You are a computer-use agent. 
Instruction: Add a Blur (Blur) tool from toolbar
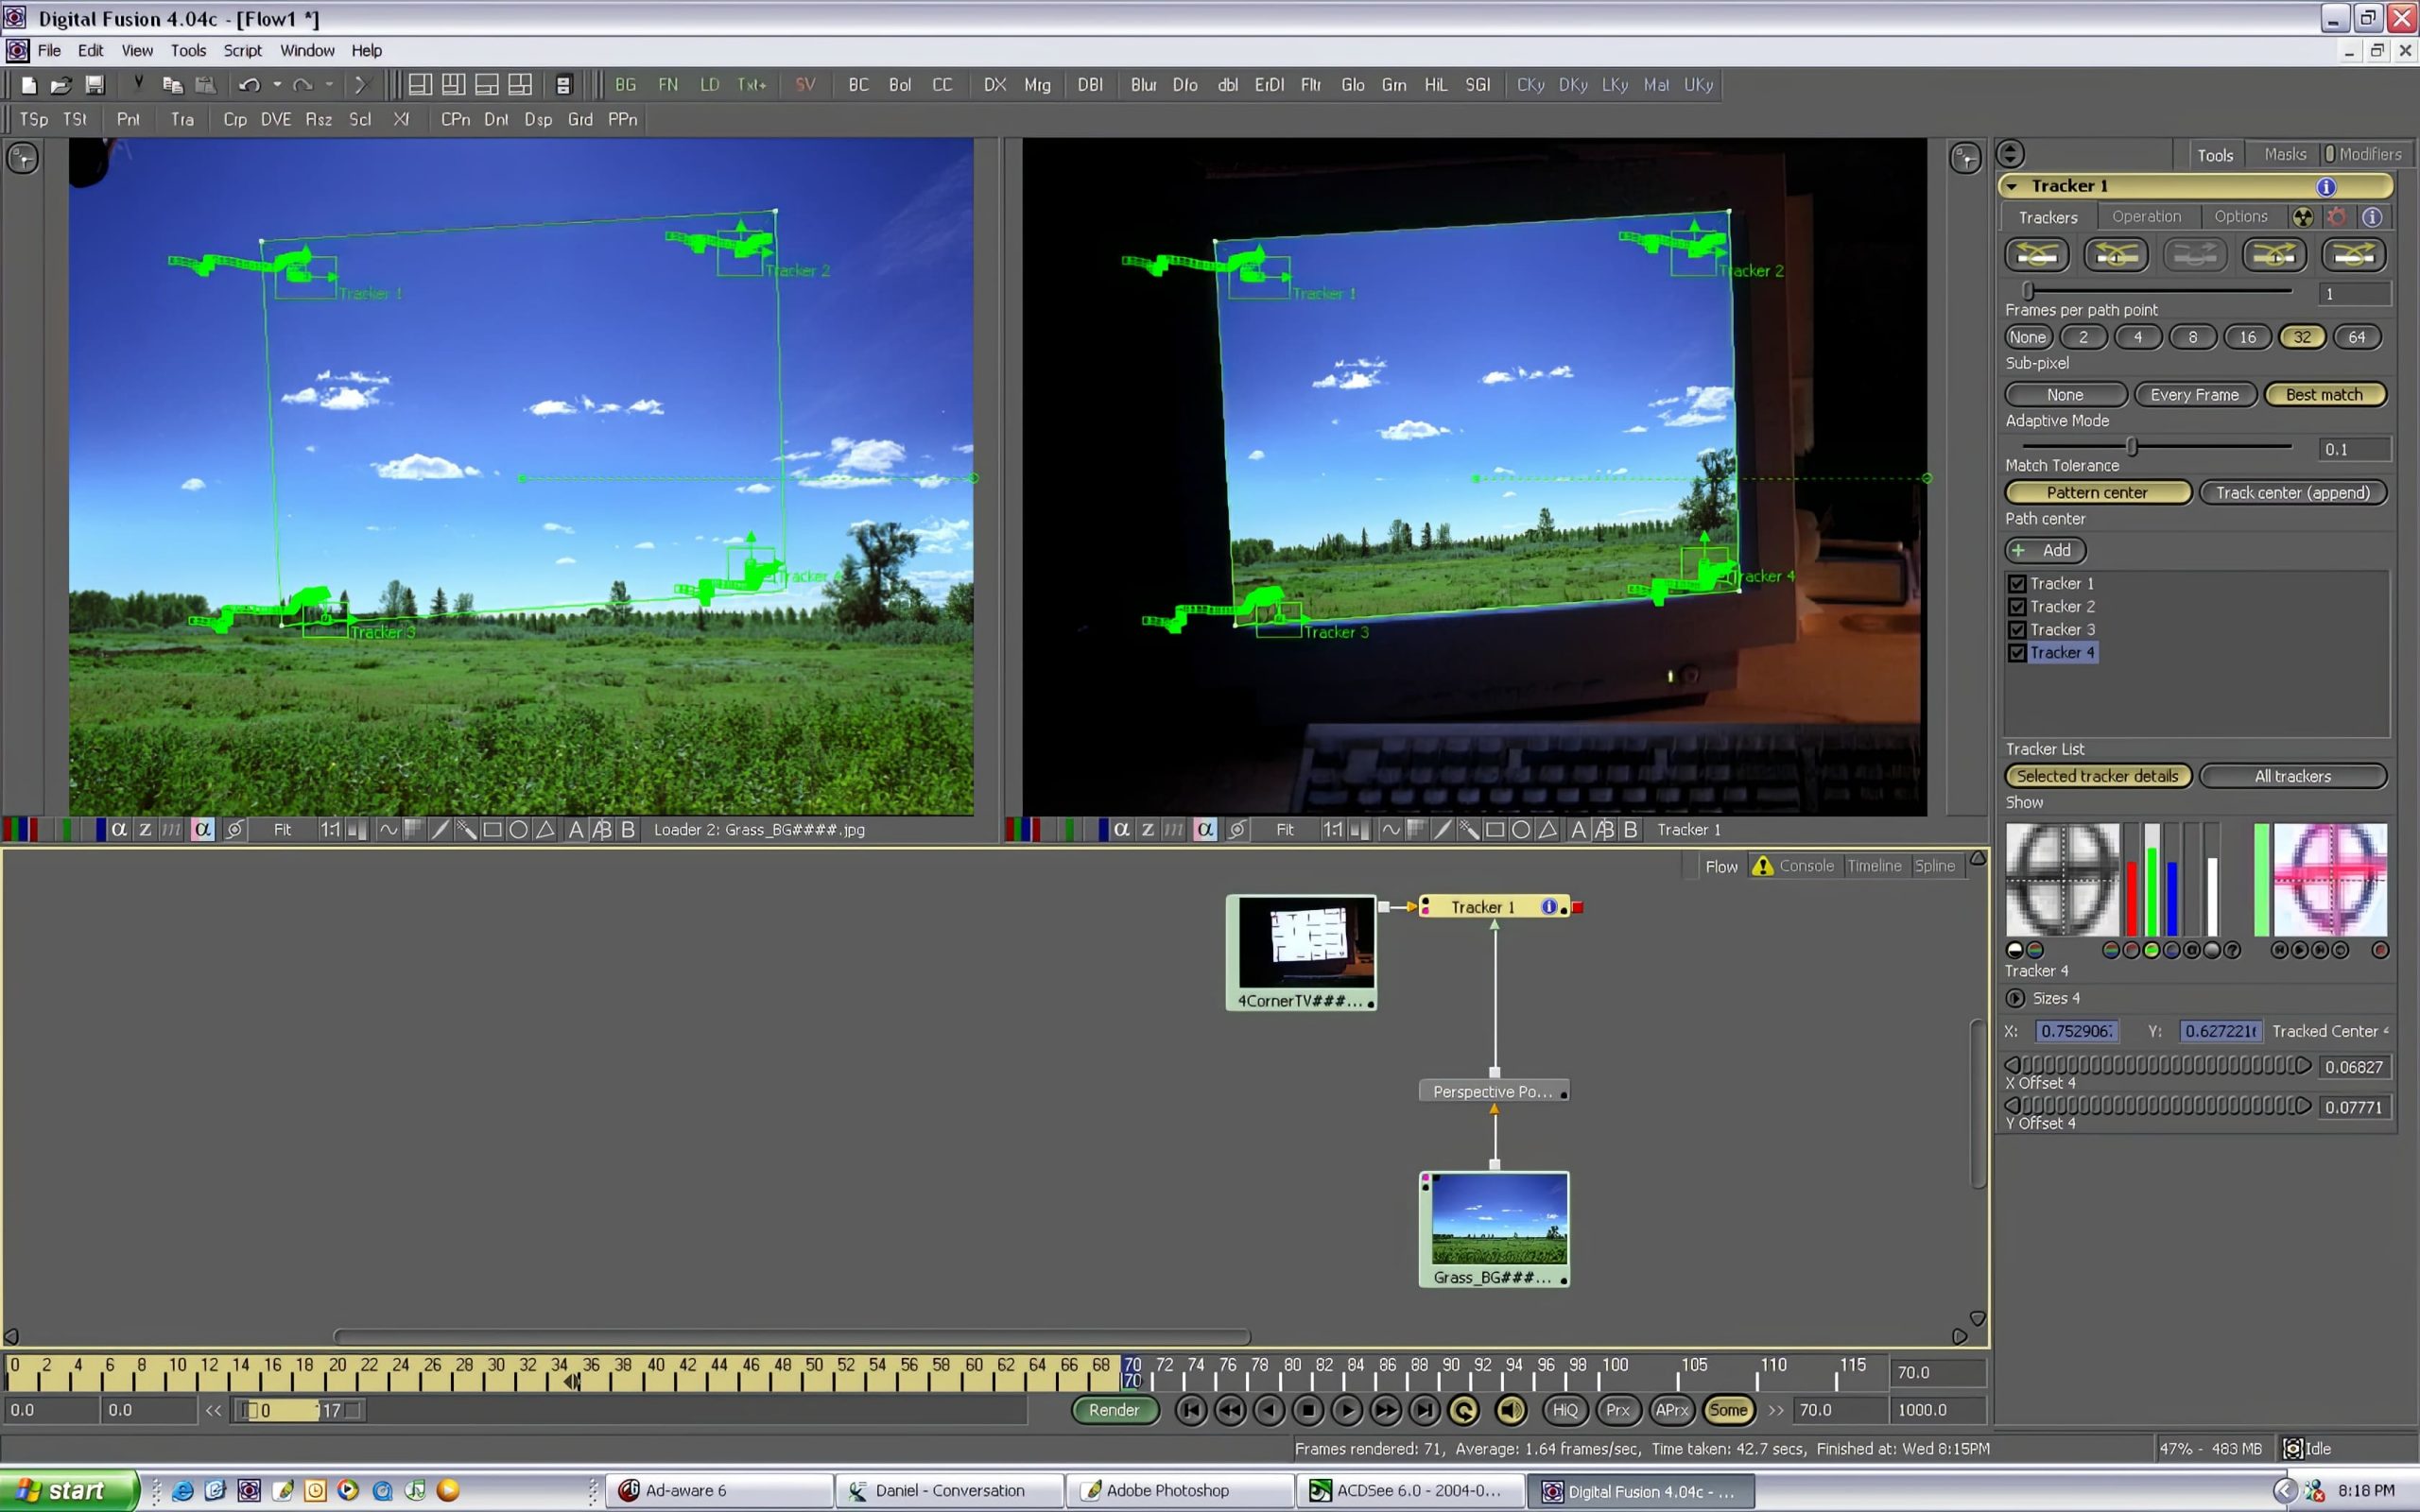1143,85
